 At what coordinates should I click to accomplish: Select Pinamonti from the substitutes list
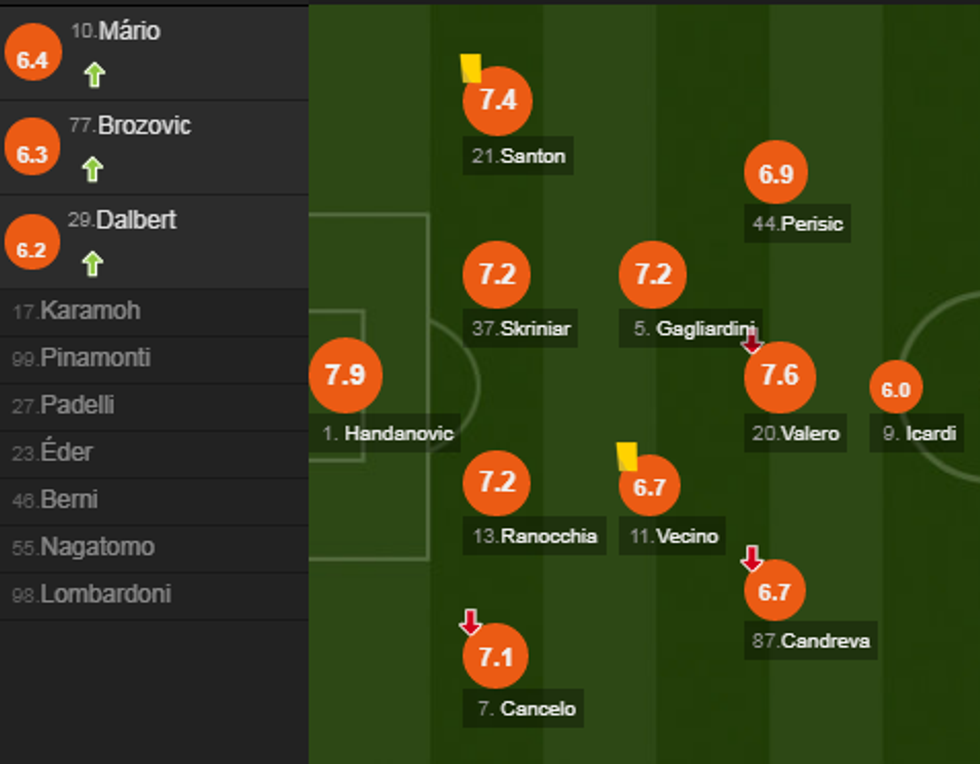click(82, 358)
